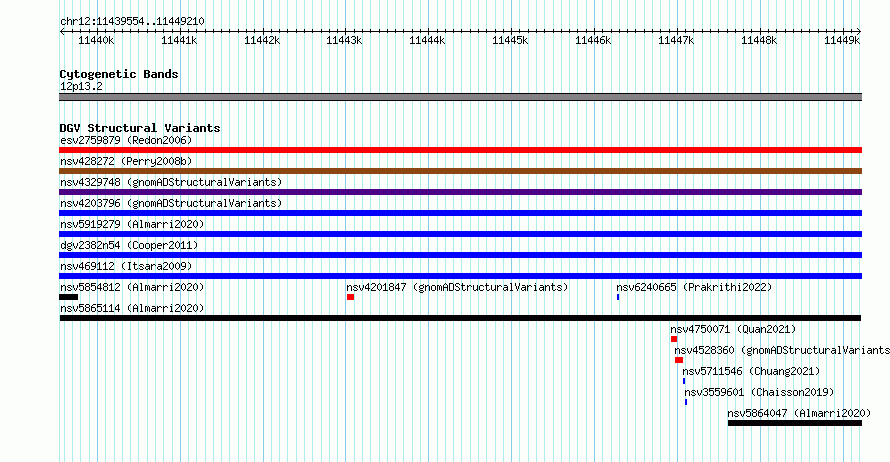Click the blue nsv4203796 variant bar

[460, 213]
